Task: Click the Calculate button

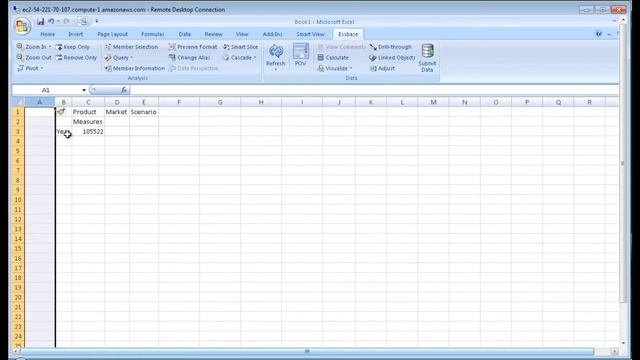Action: pyautogui.click(x=333, y=58)
